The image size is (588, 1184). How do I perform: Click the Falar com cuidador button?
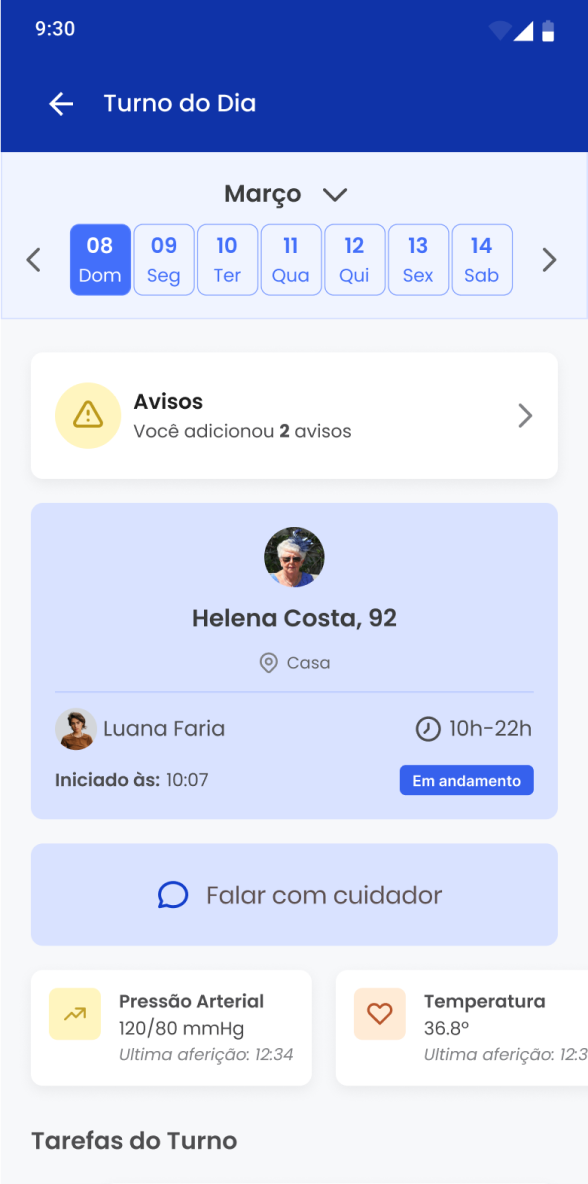click(294, 895)
